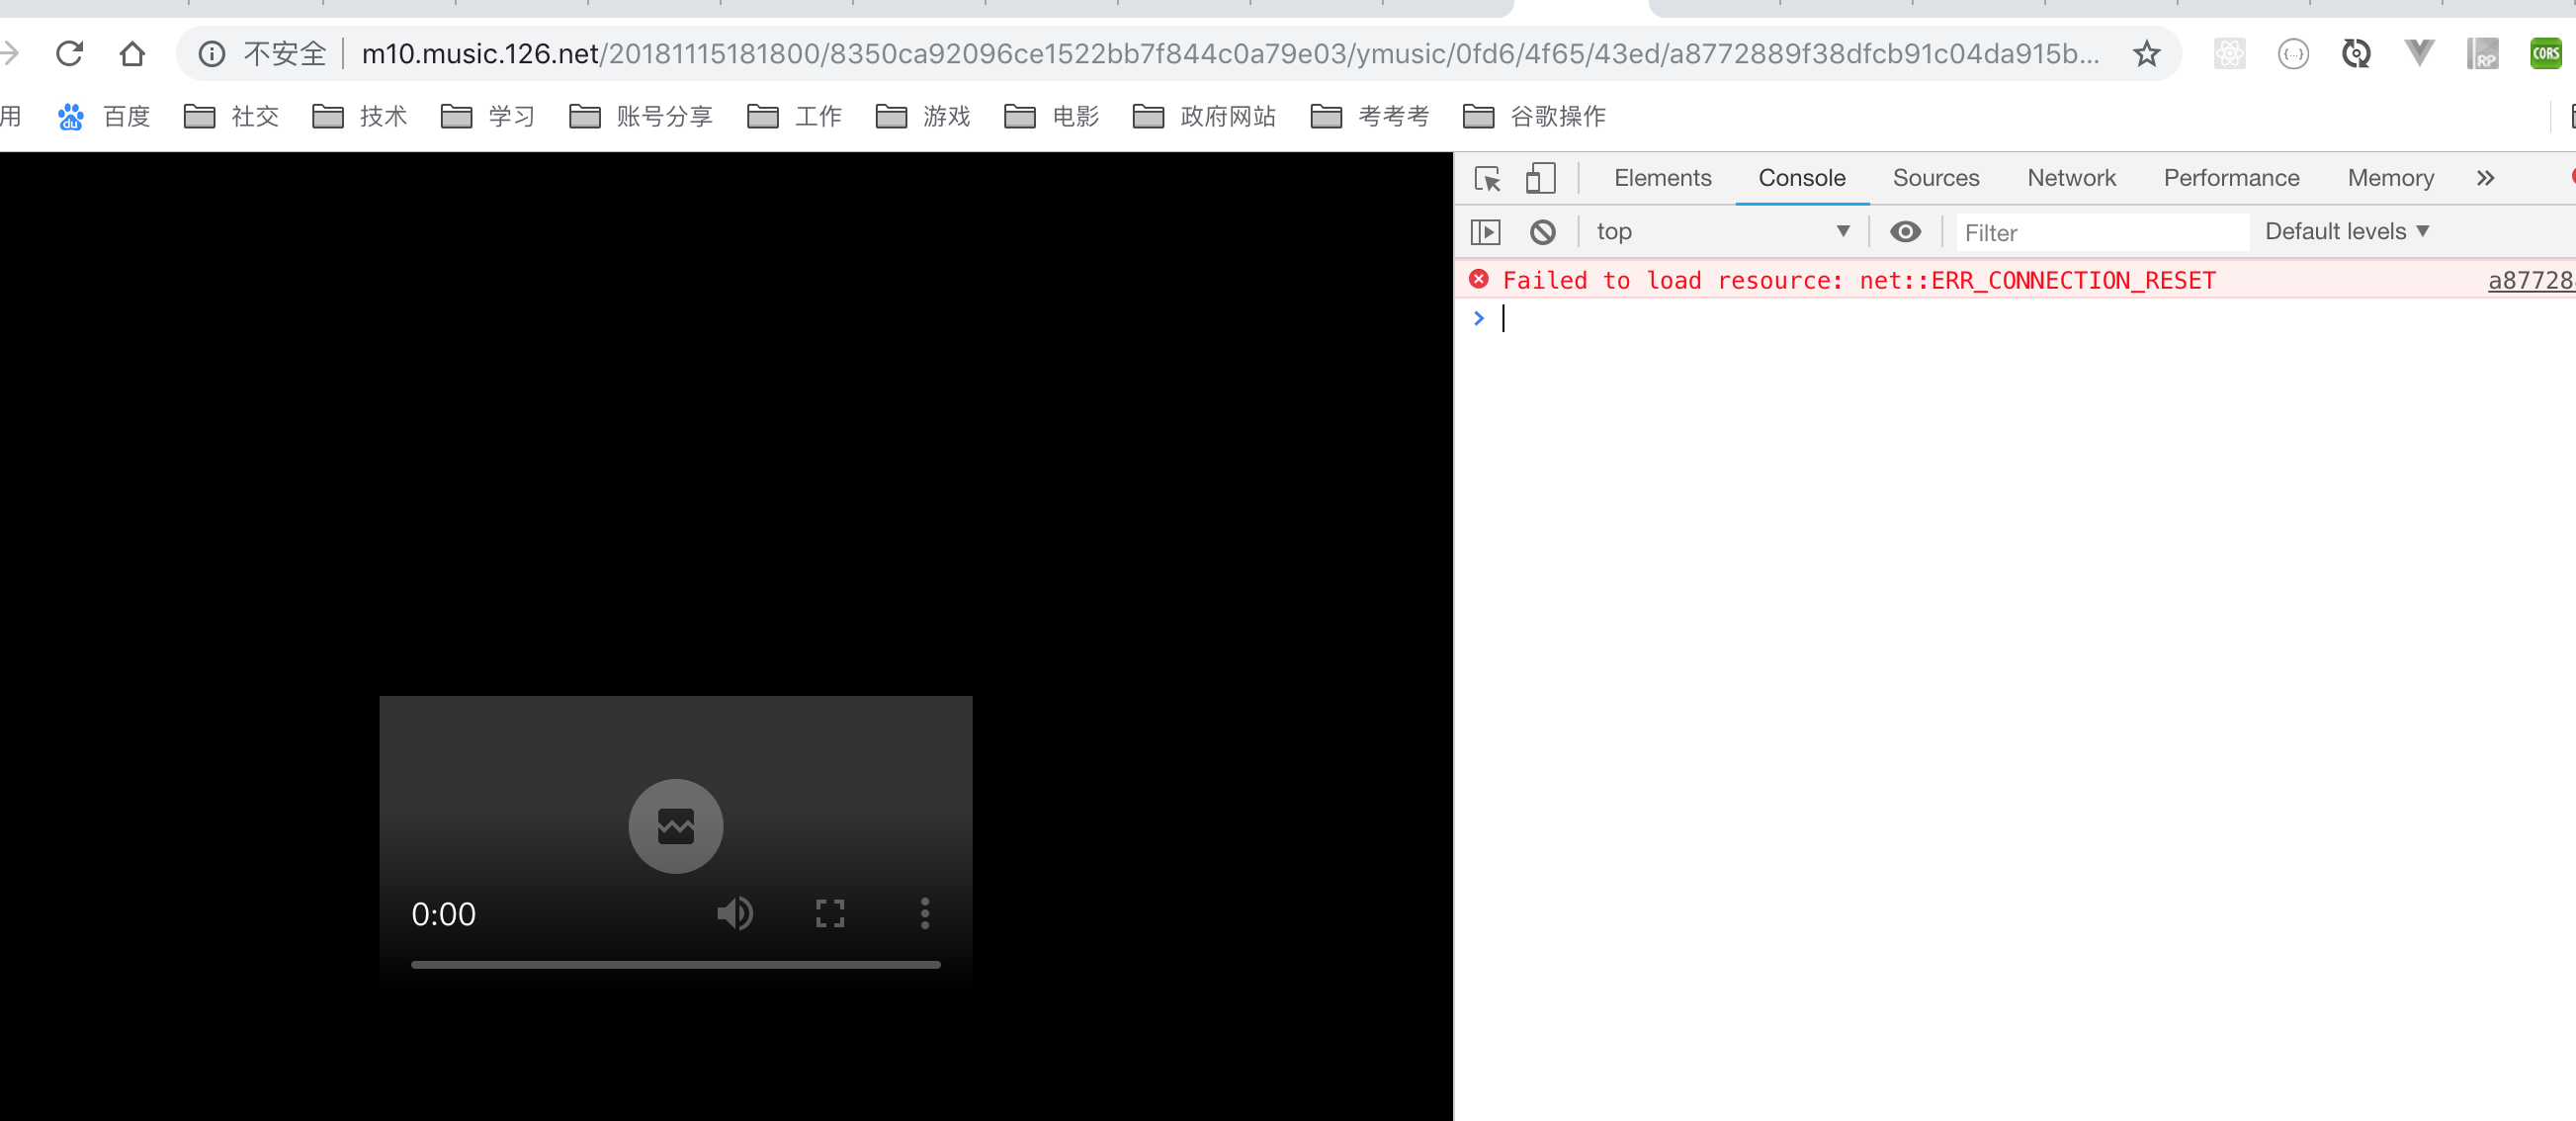
Task: Click the video progress seek bar
Action: [x=675, y=964]
